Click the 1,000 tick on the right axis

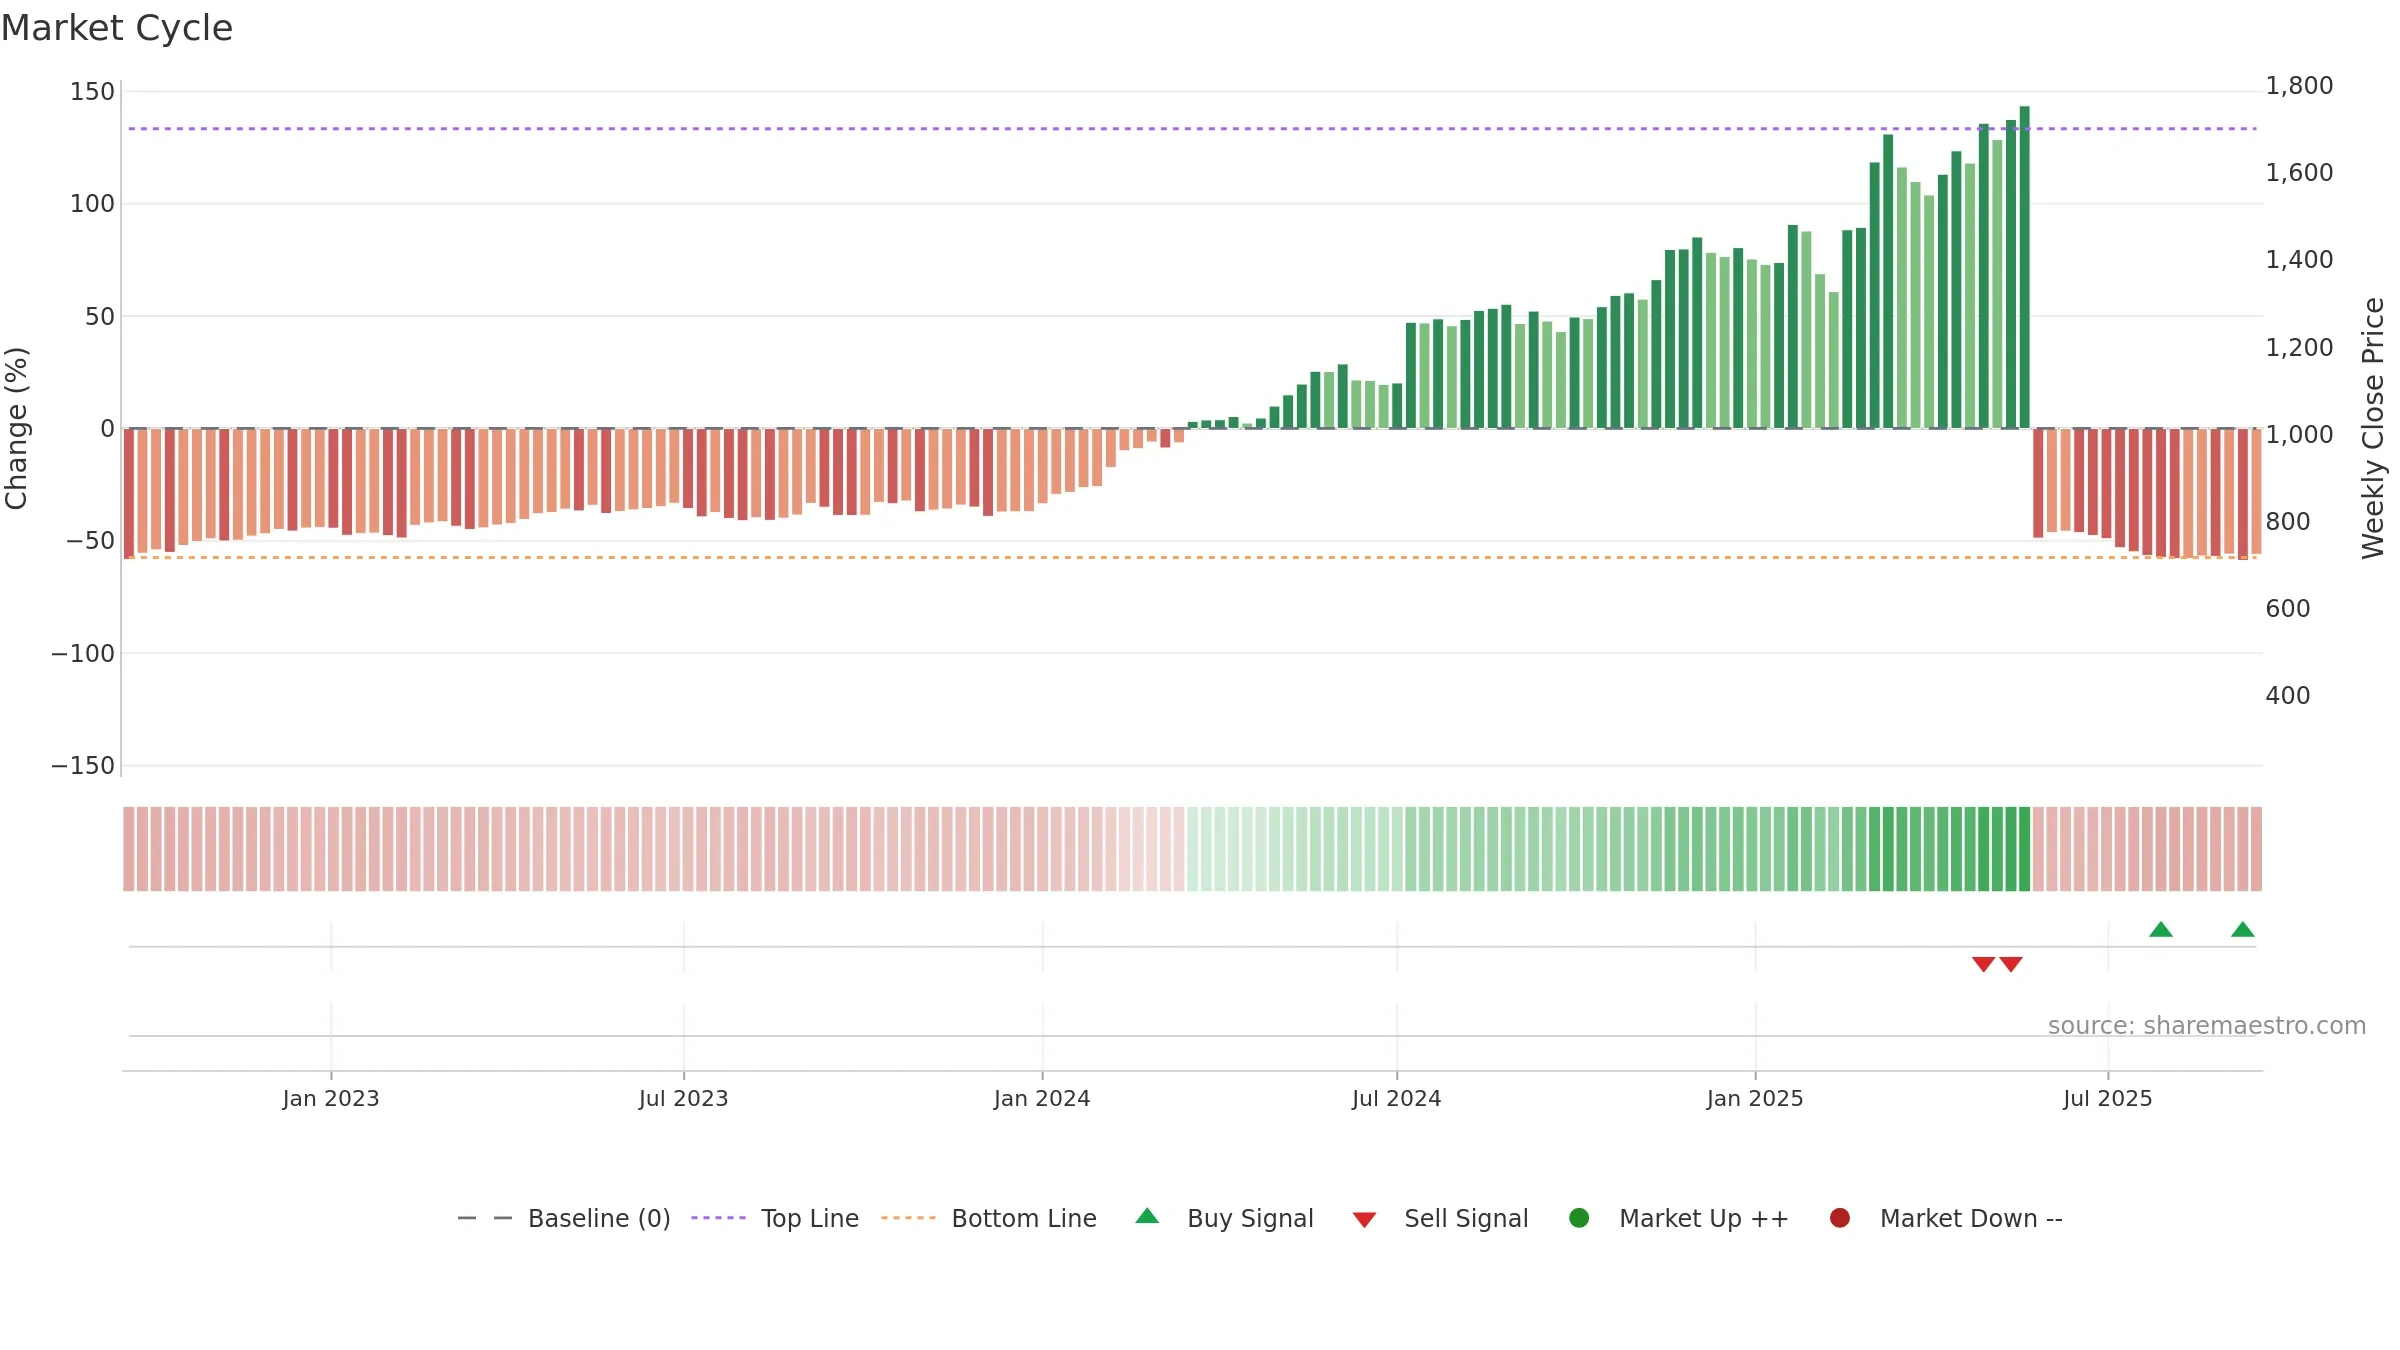(x=2299, y=435)
